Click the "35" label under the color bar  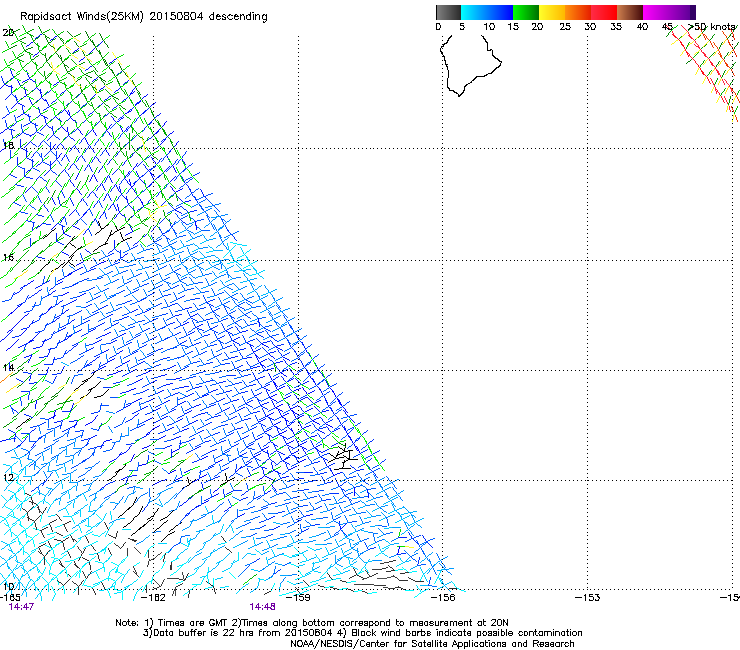pos(616,27)
